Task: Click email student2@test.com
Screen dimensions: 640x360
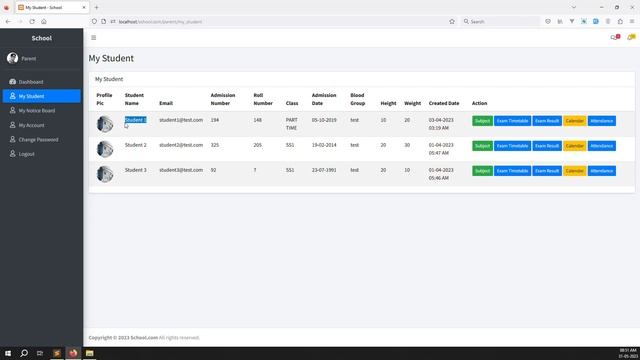Action: 181,145
